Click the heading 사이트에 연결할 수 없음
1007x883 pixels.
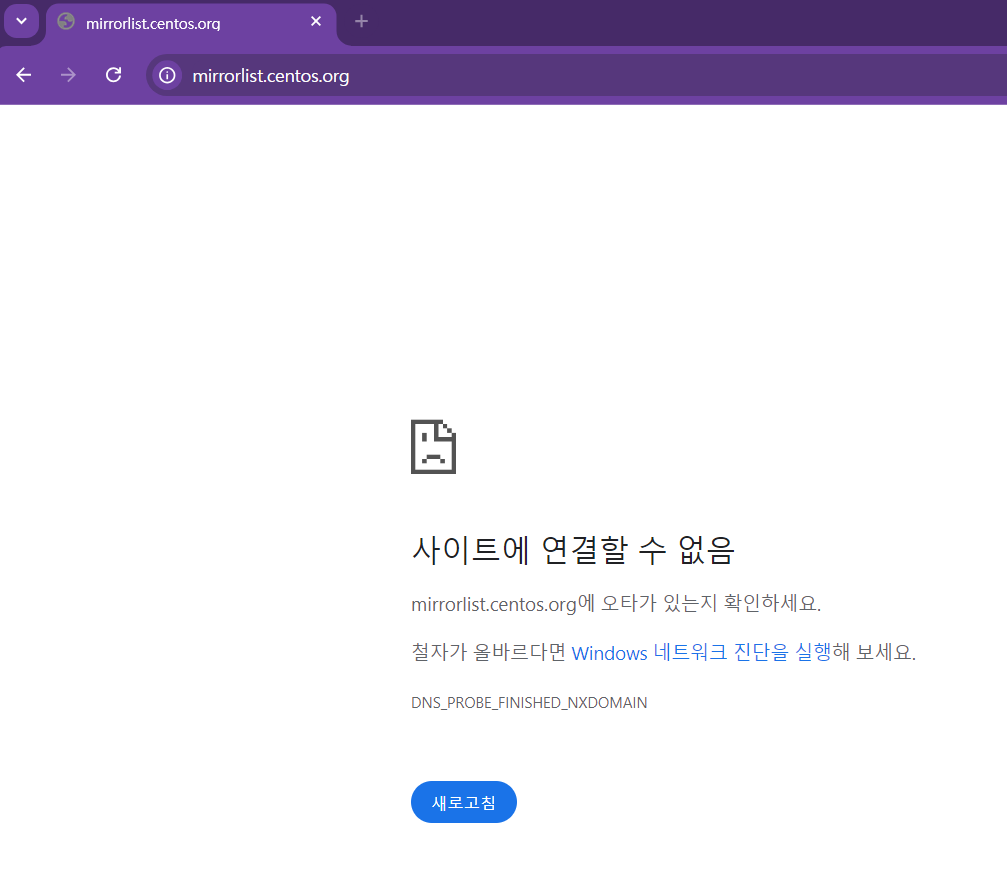point(573,550)
